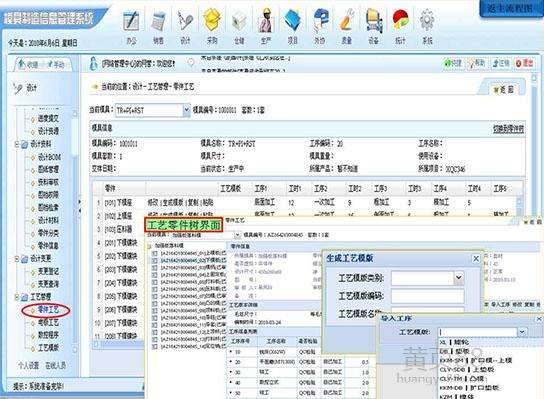544x399 pixels.
Task: Click the 工艺模板 text field in 导入工序
Action: coord(478,332)
